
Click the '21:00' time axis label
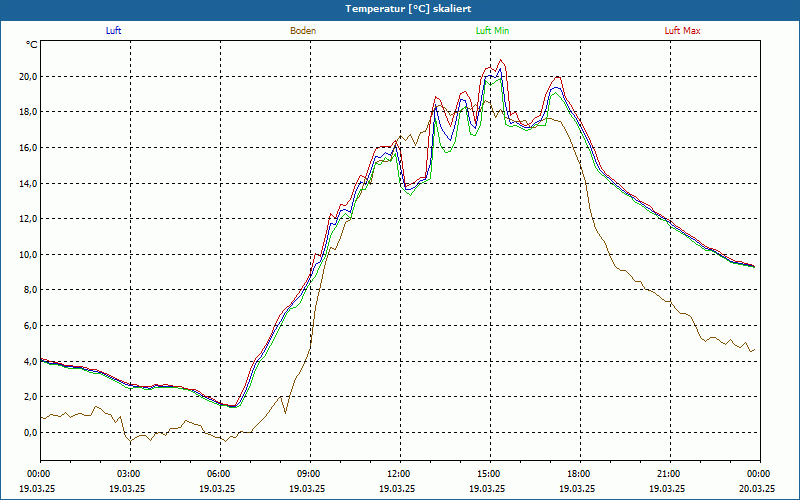pyautogui.click(x=670, y=474)
